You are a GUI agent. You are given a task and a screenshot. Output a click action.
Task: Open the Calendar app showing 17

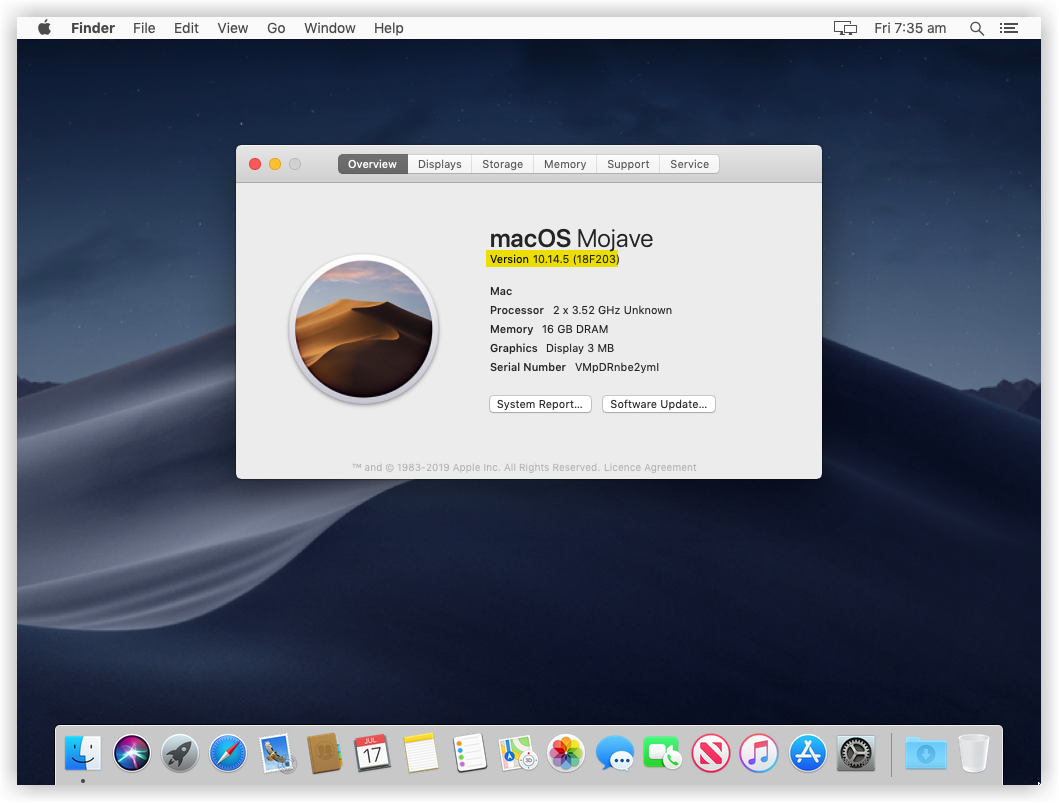373,753
